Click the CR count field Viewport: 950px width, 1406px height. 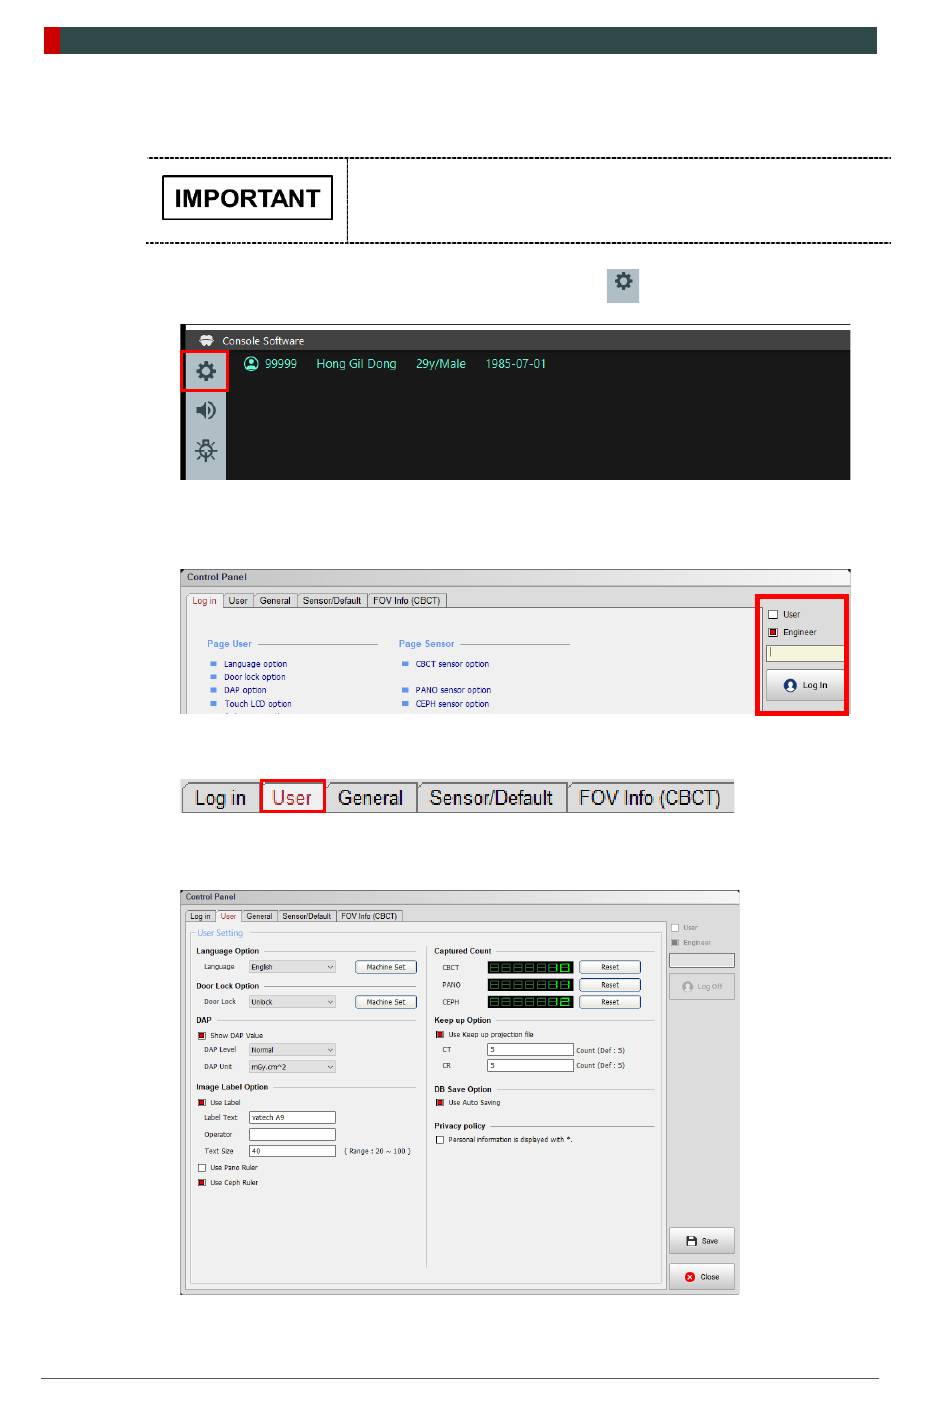coord(530,1066)
